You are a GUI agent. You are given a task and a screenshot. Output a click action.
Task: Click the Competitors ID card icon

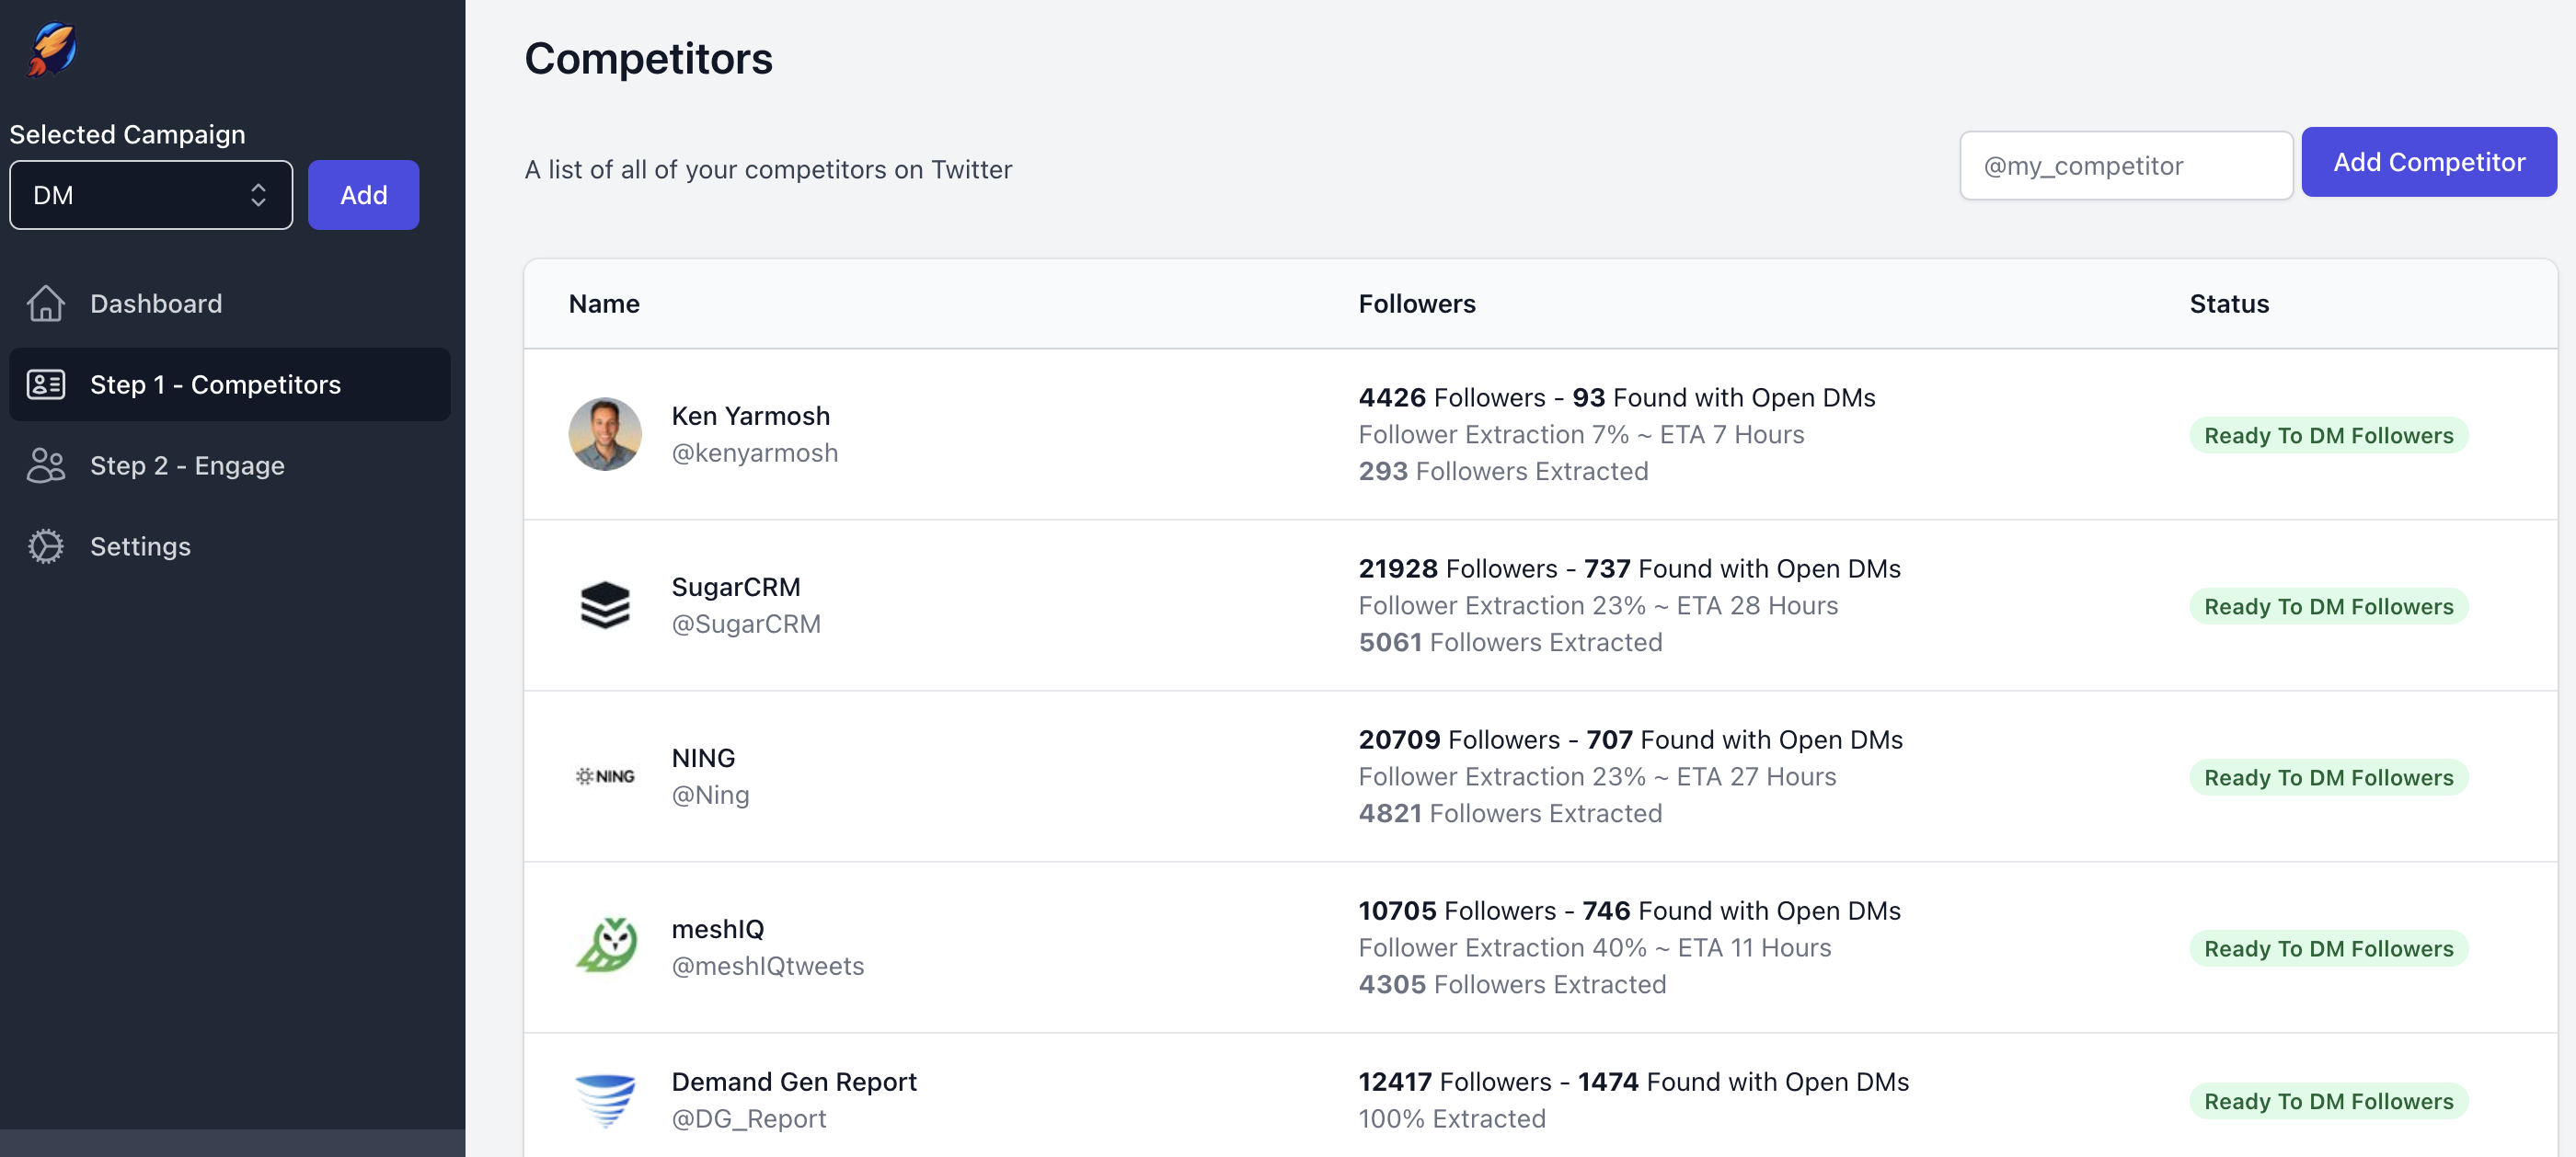(x=45, y=384)
